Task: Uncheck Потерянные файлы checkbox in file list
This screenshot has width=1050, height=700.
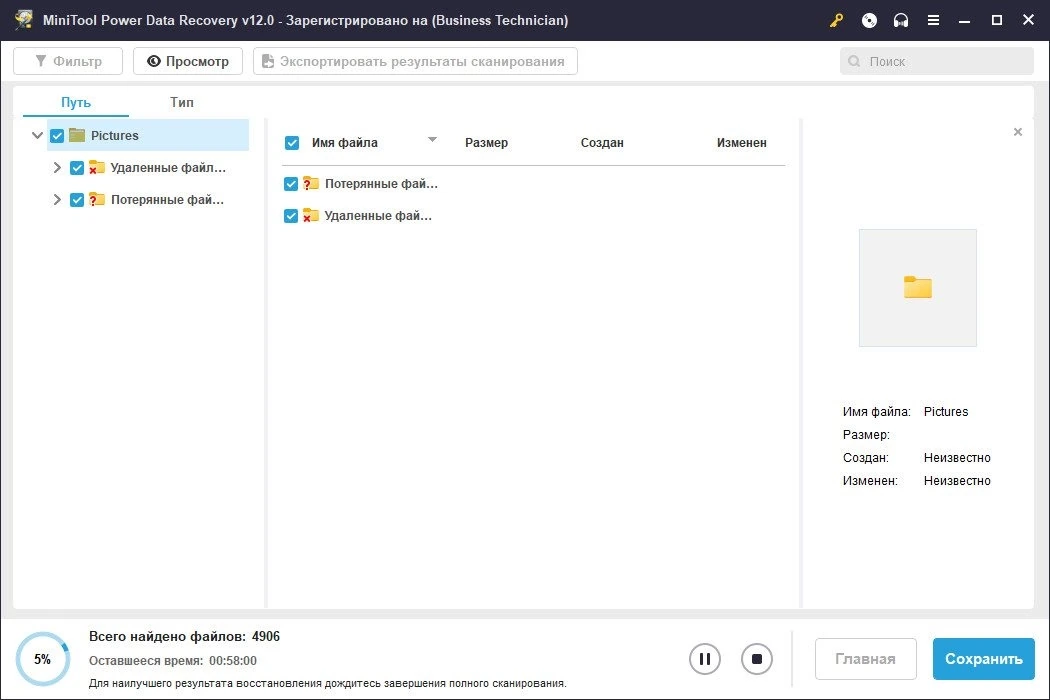Action: tap(291, 184)
